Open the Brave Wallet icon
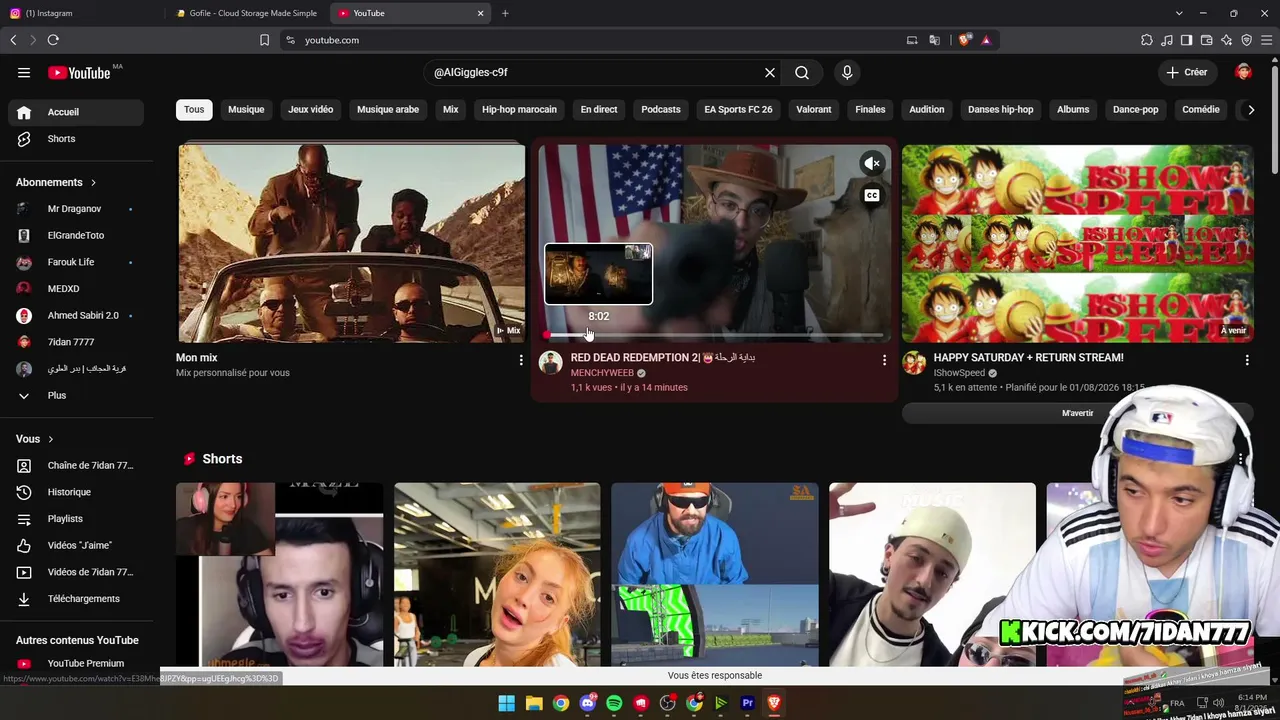 pos(1207,40)
